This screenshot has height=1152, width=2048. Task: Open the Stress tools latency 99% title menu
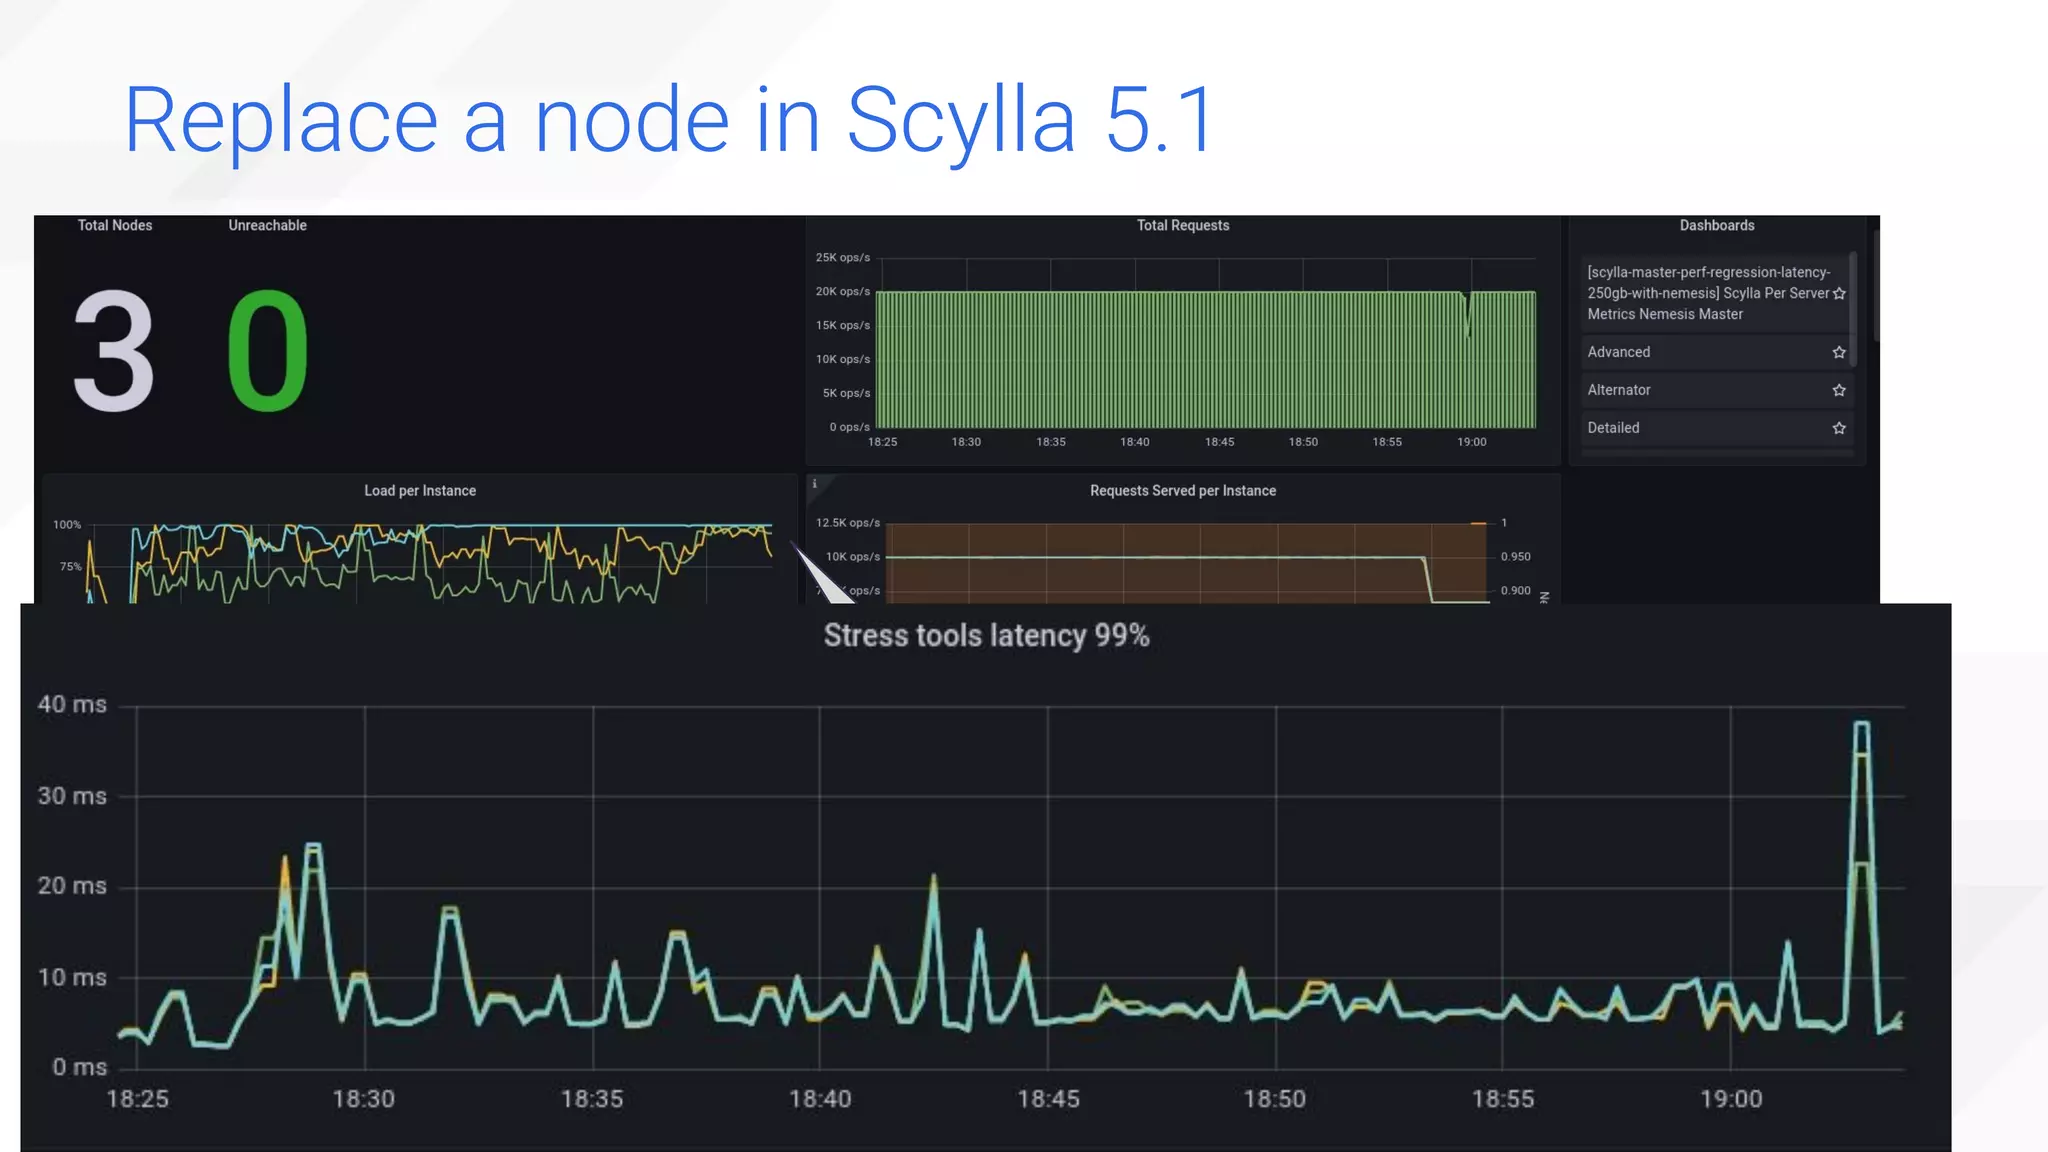tap(986, 636)
